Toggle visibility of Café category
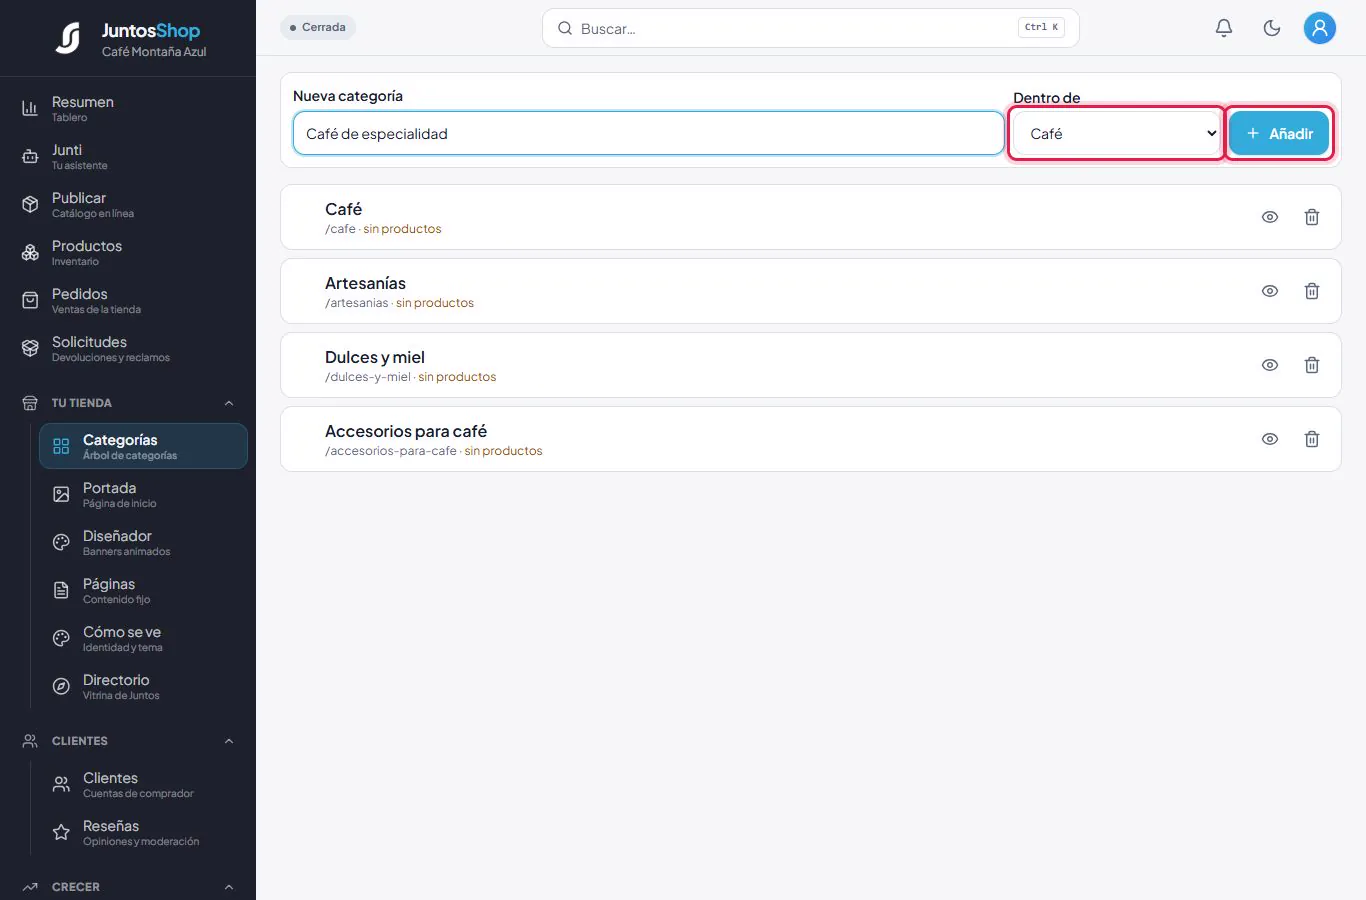The image size is (1366, 900). pos(1270,217)
